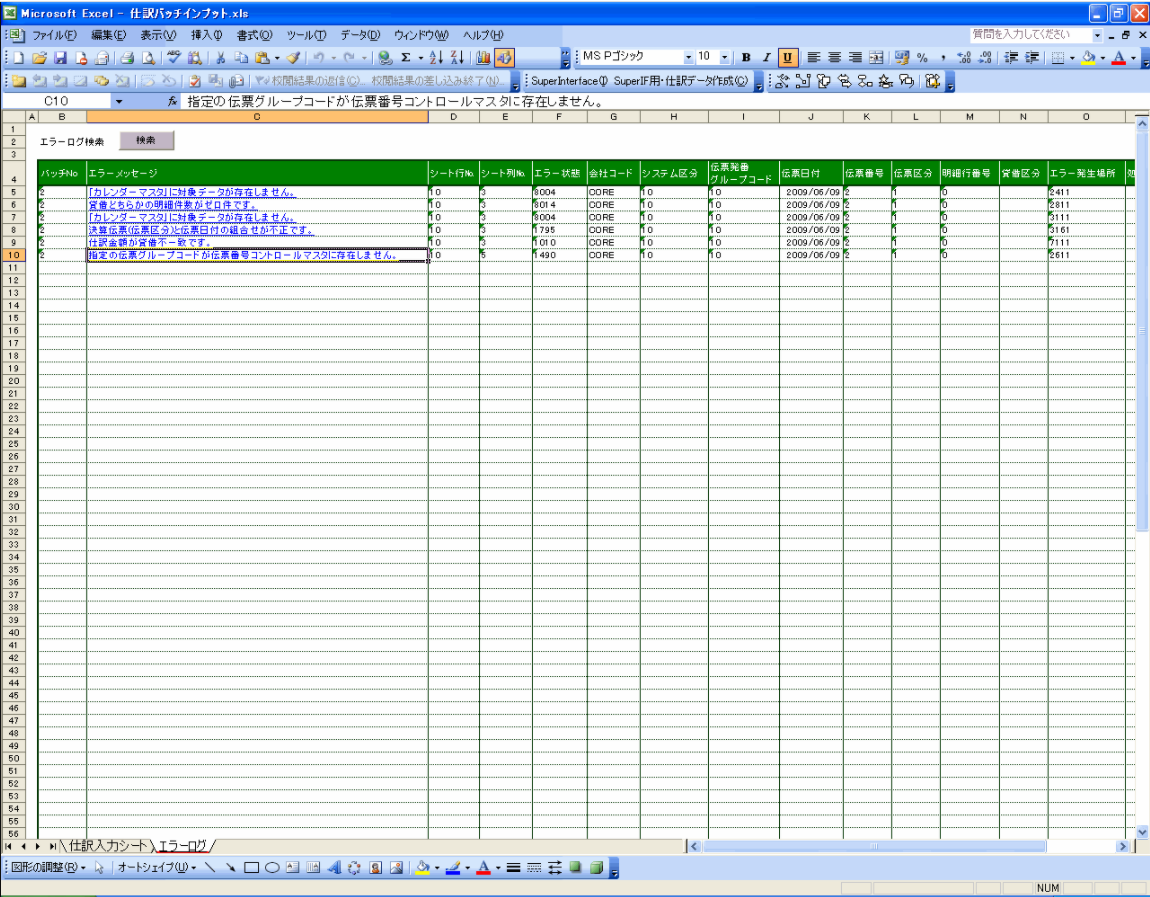
Task: Expand the font size dropdown showing 10
Action: (724, 58)
